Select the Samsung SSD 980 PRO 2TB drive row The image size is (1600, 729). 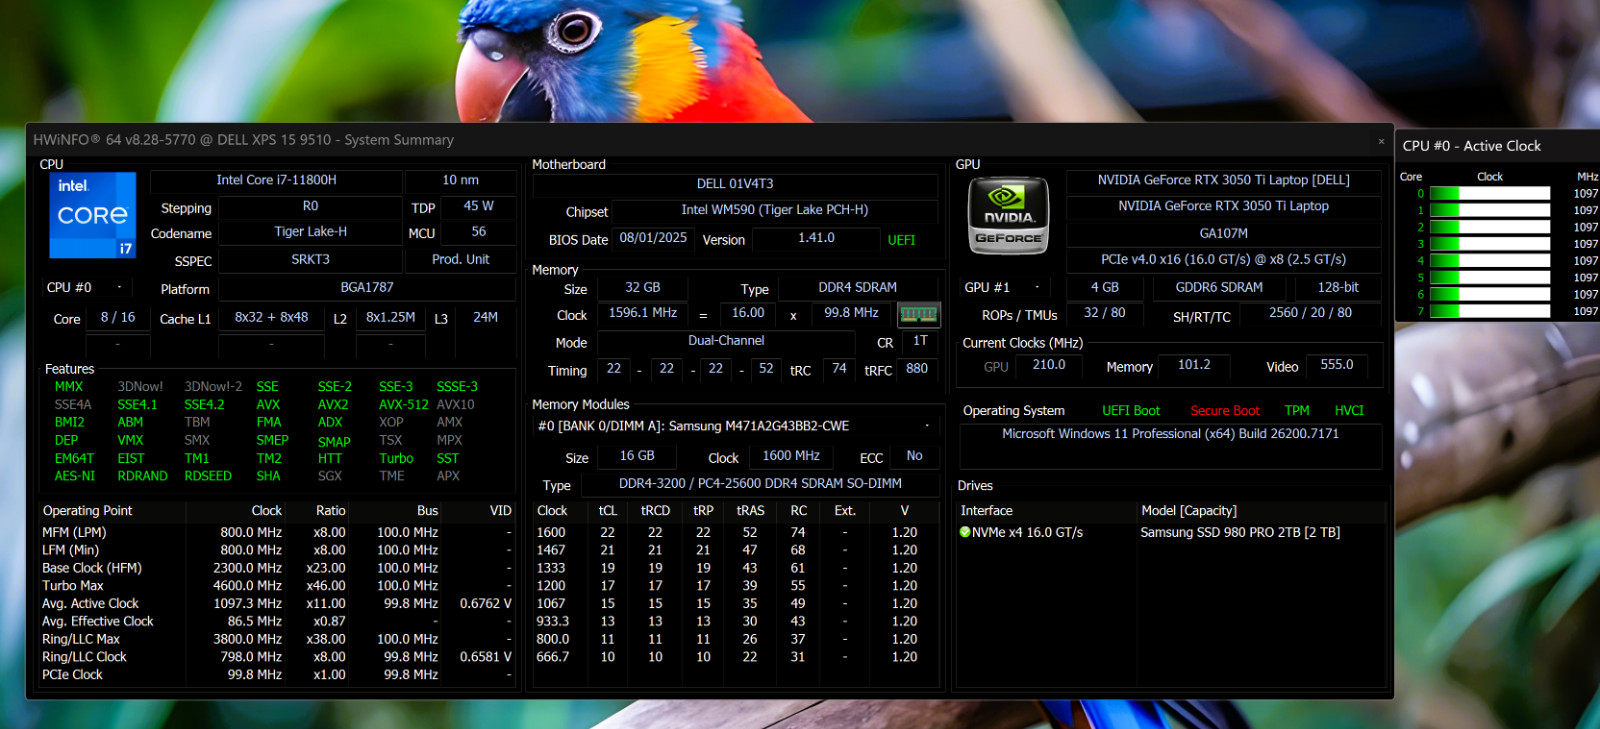pos(1170,532)
